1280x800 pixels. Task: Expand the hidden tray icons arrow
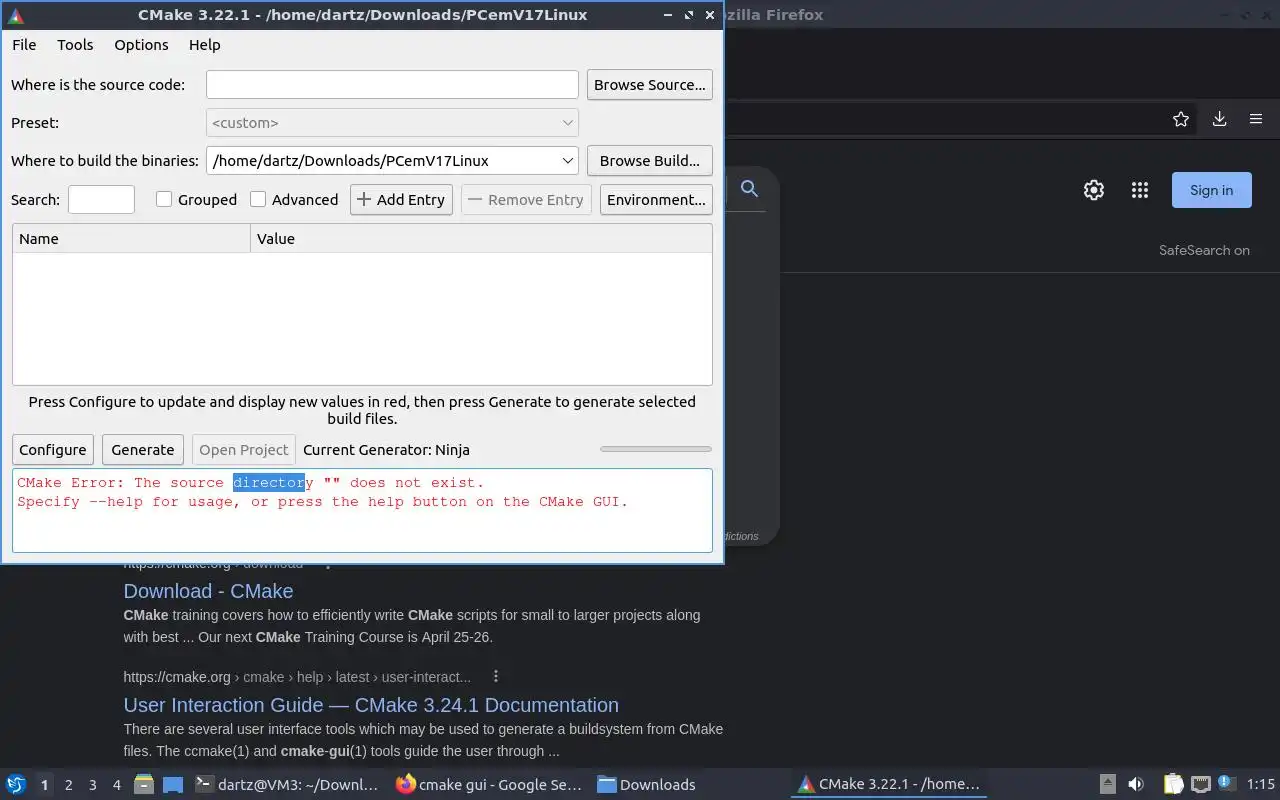pos(1107,784)
